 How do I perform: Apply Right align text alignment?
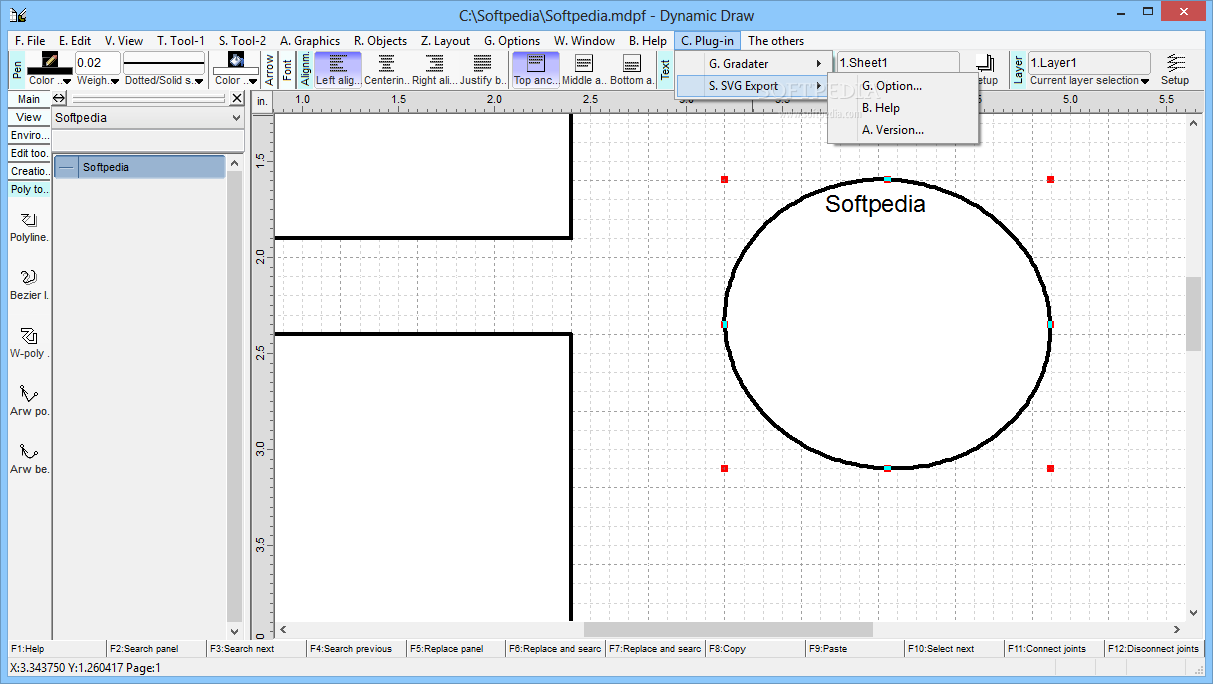[434, 69]
